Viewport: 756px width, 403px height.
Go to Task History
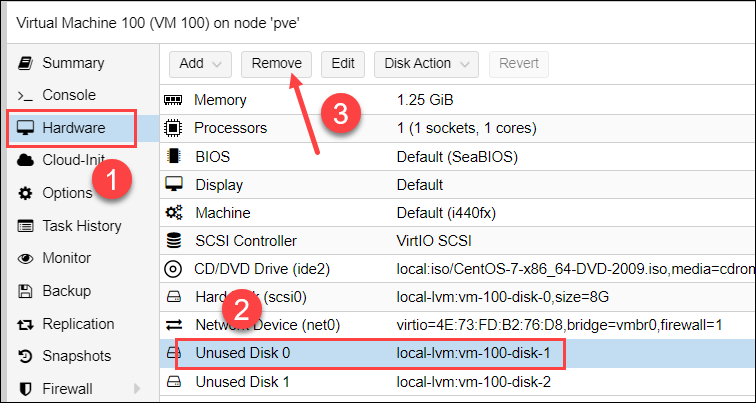81,226
